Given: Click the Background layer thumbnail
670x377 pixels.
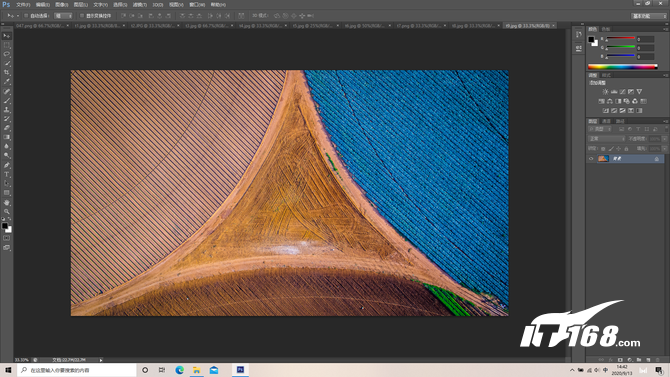Looking at the screenshot, I should coord(603,159).
